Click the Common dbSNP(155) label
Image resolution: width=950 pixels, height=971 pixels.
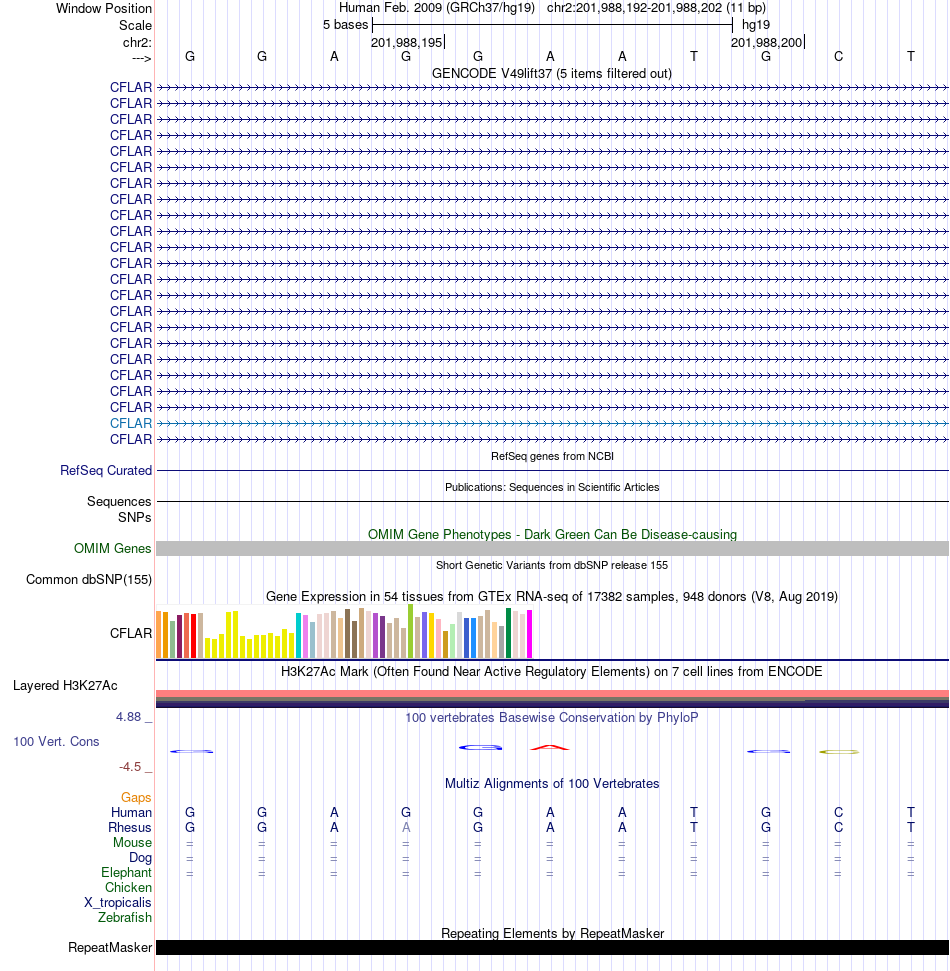tap(89, 579)
